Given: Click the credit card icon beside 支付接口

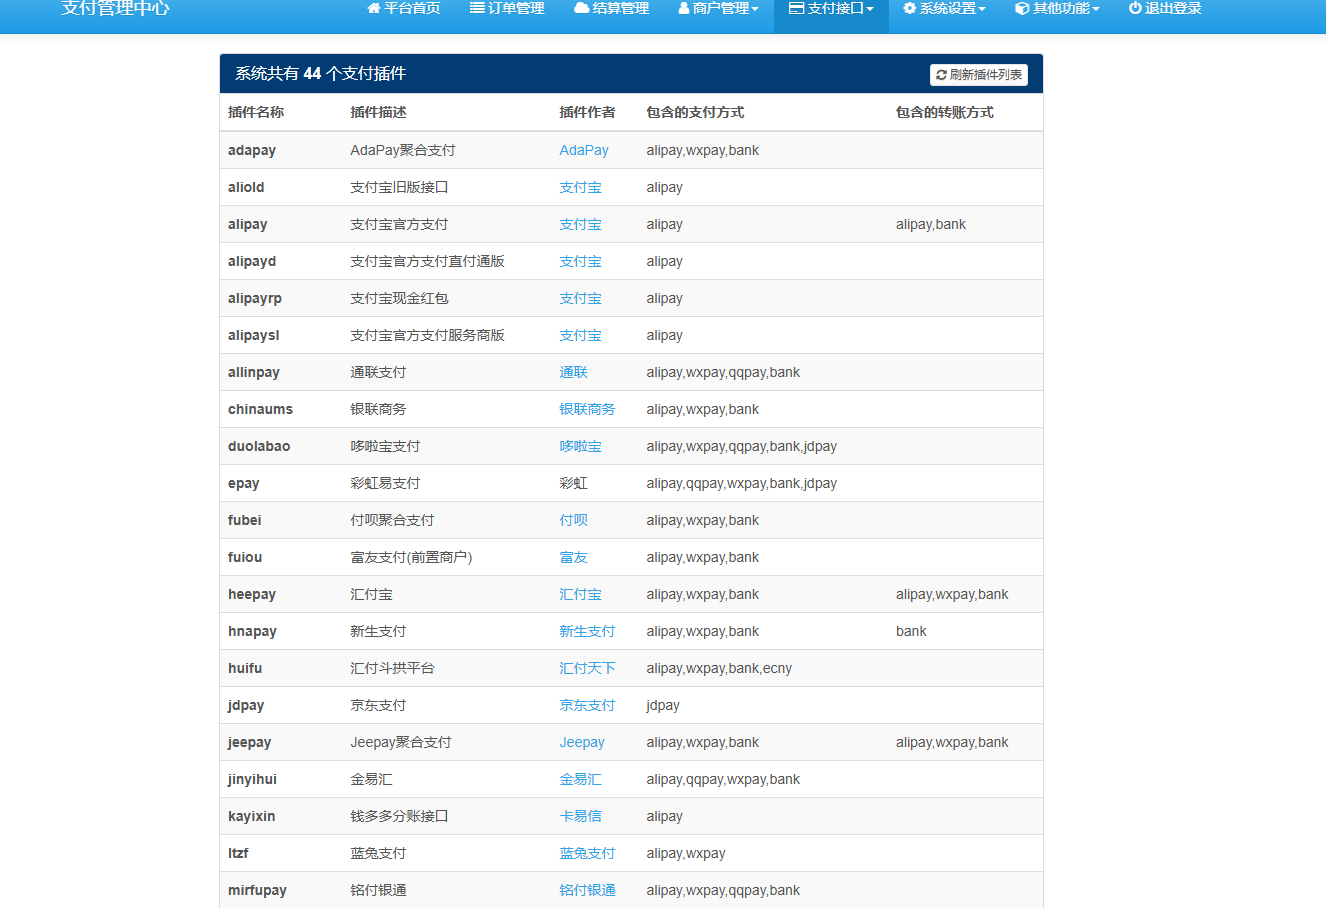Looking at the screenshot, I should tap(796, 8).
